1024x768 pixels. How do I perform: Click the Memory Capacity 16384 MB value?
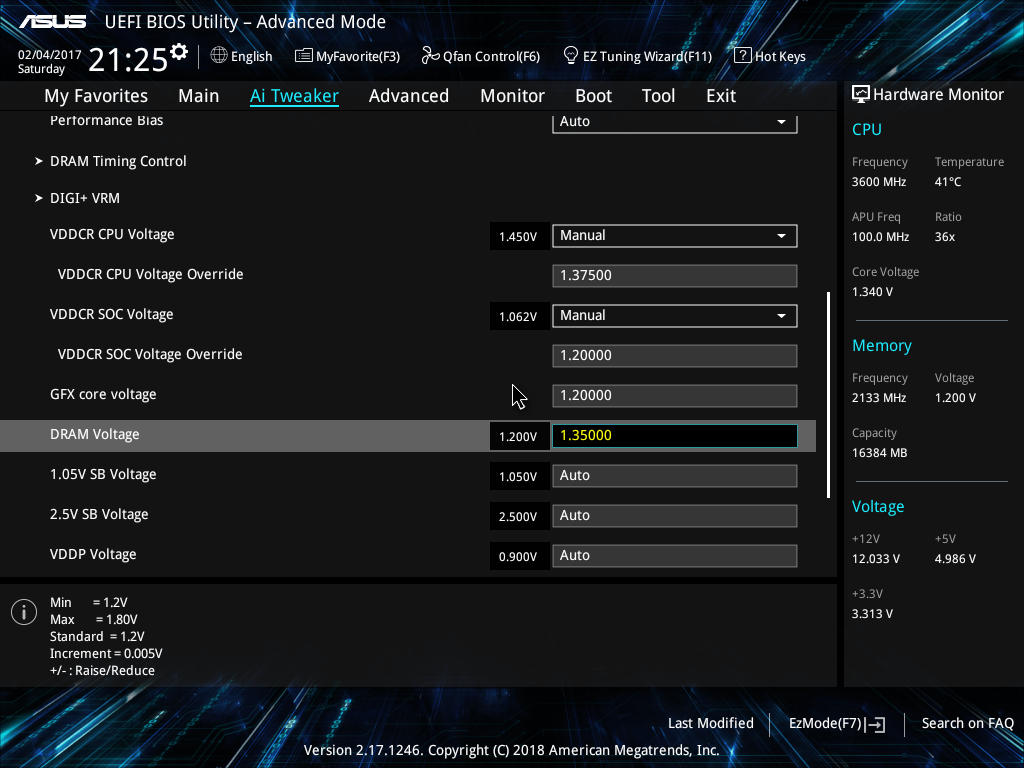point(879,453)
